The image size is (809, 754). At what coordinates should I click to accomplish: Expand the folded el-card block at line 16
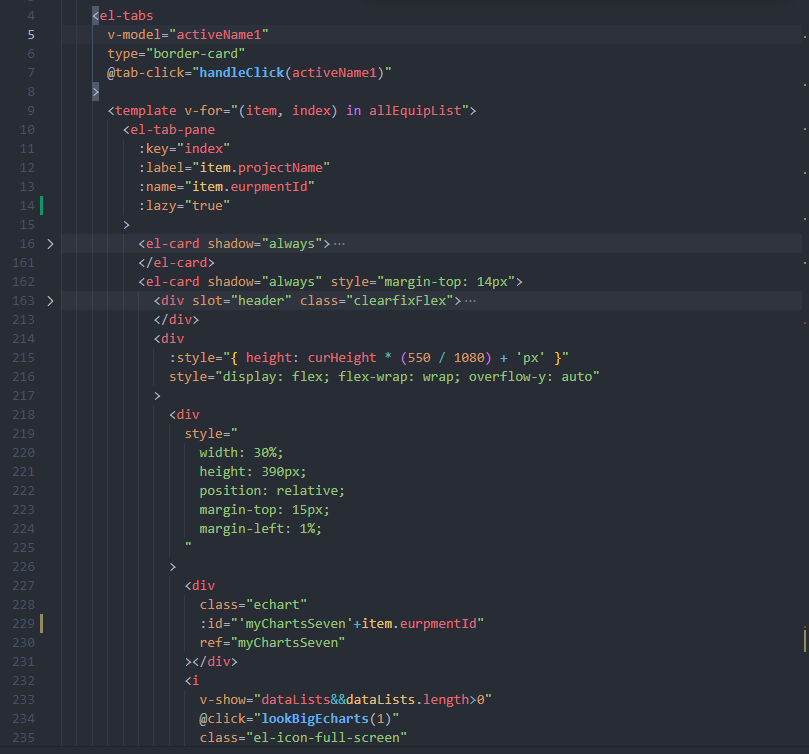point(50,242)
